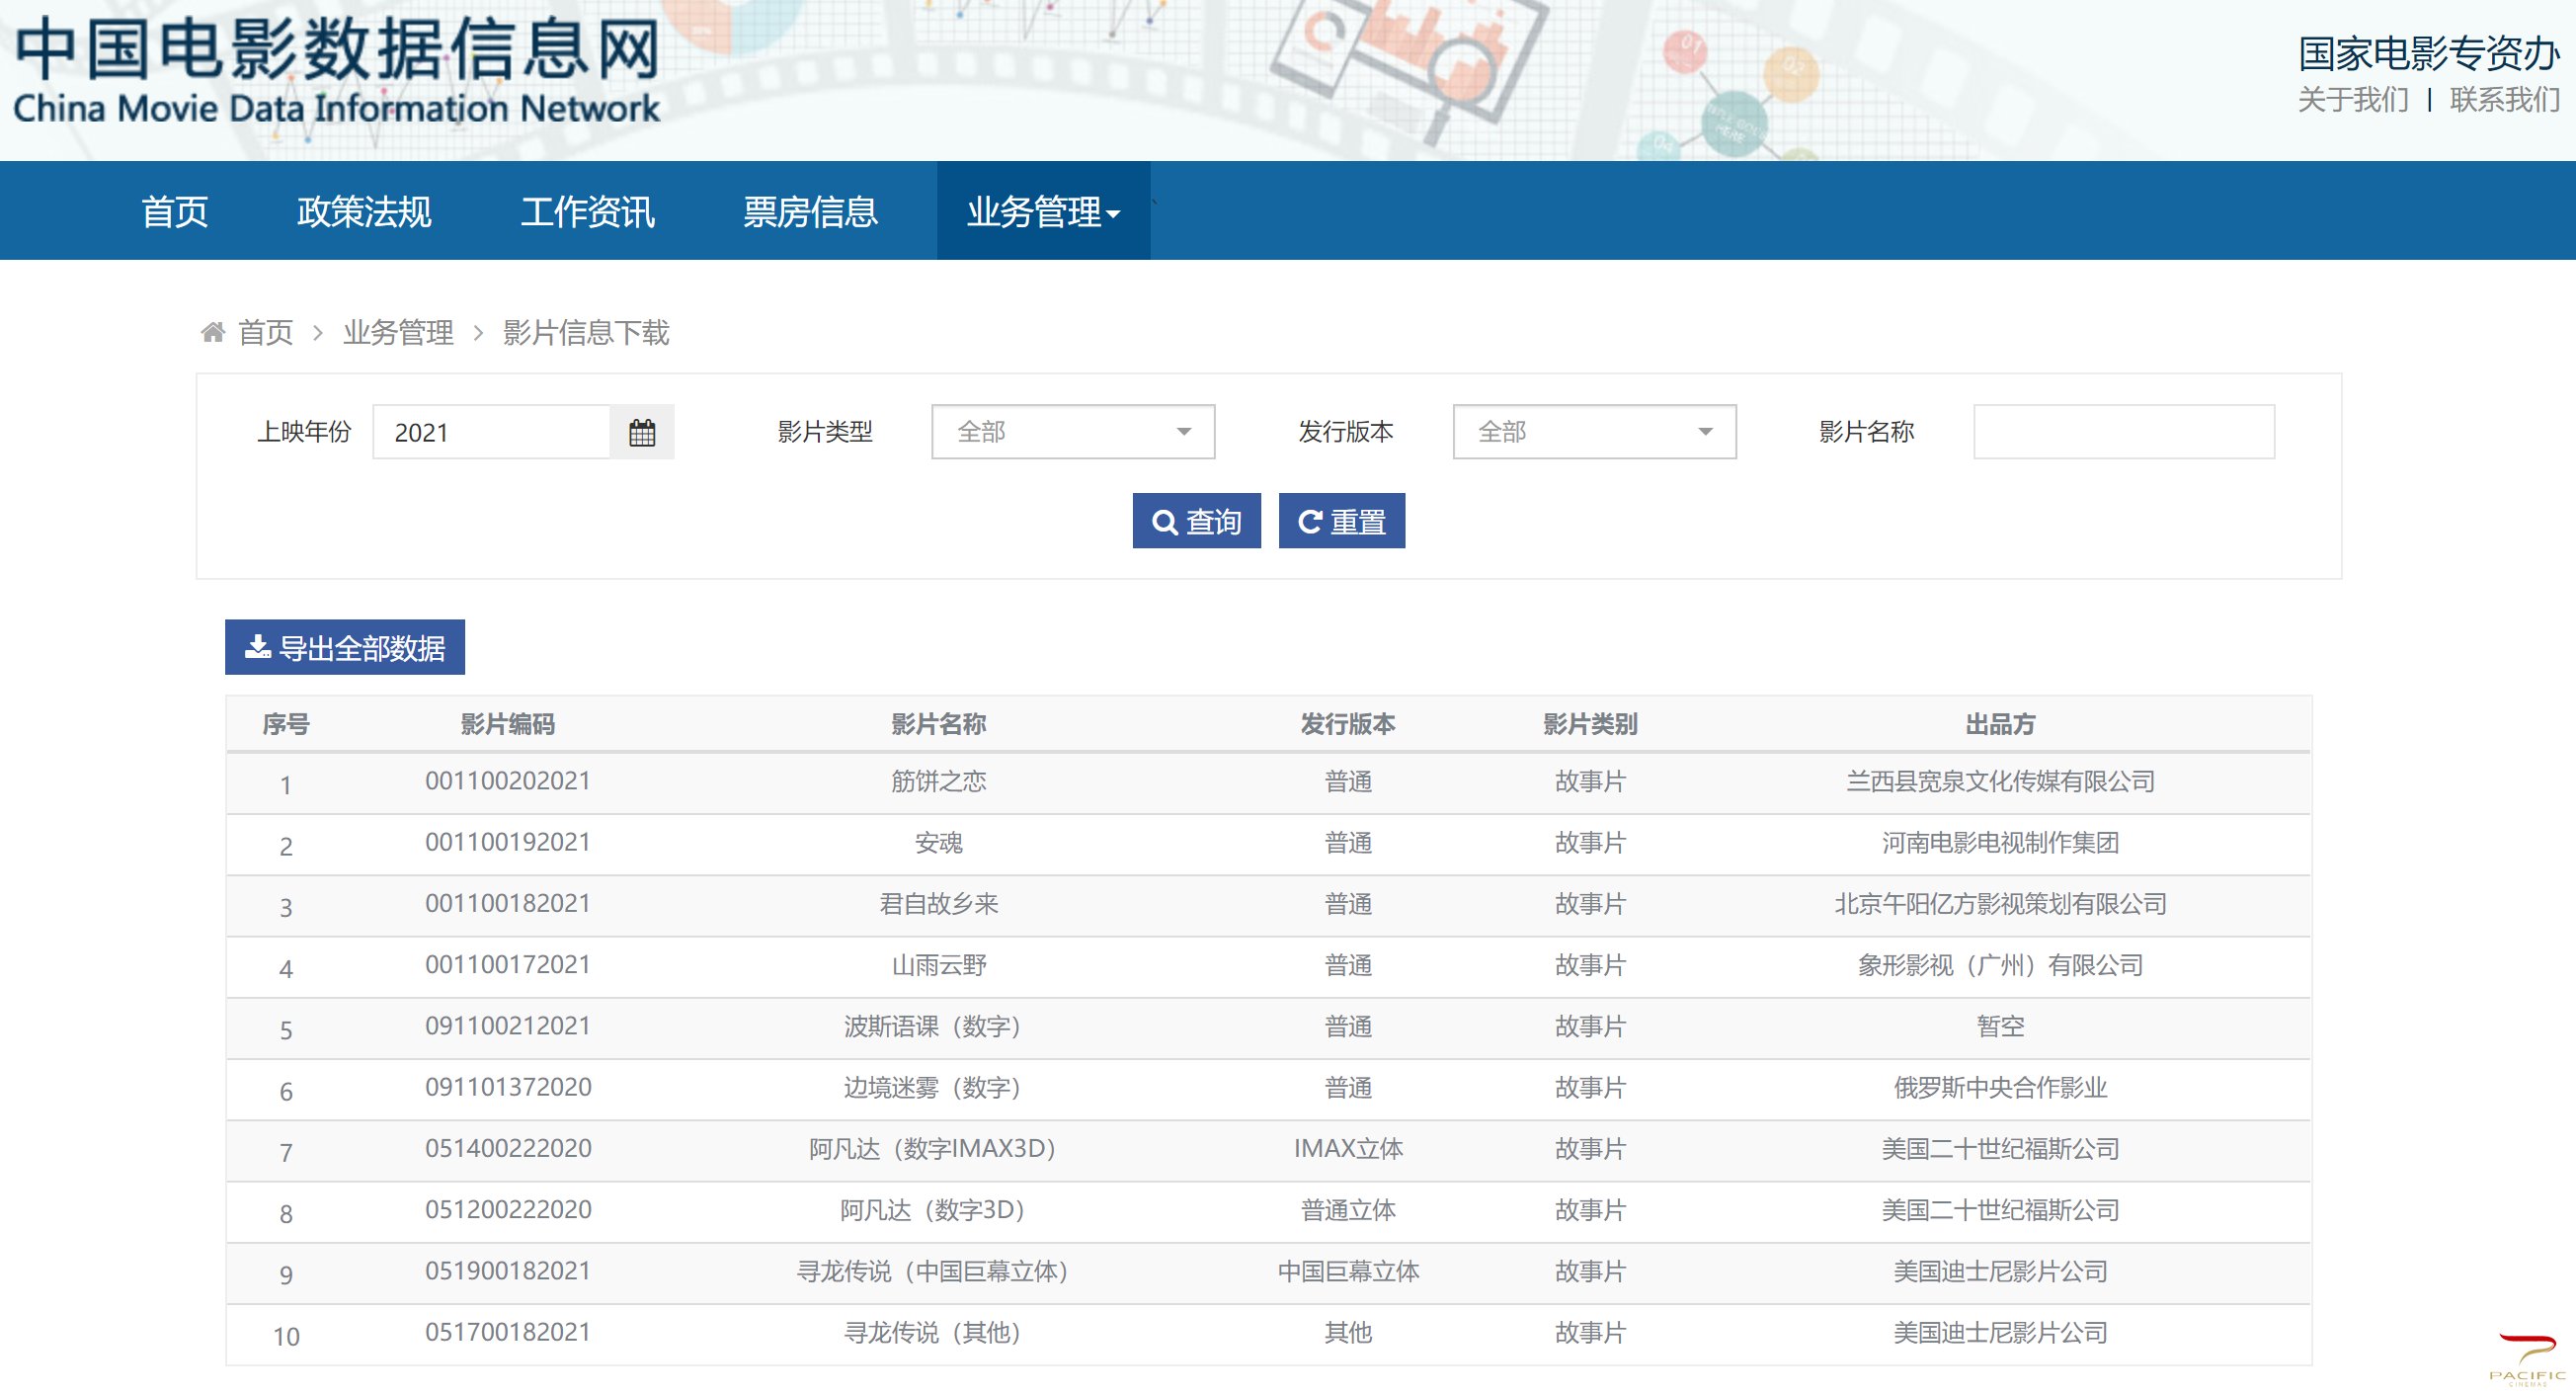
Task: Click 导出全部数据 export button
Action: 345,648
